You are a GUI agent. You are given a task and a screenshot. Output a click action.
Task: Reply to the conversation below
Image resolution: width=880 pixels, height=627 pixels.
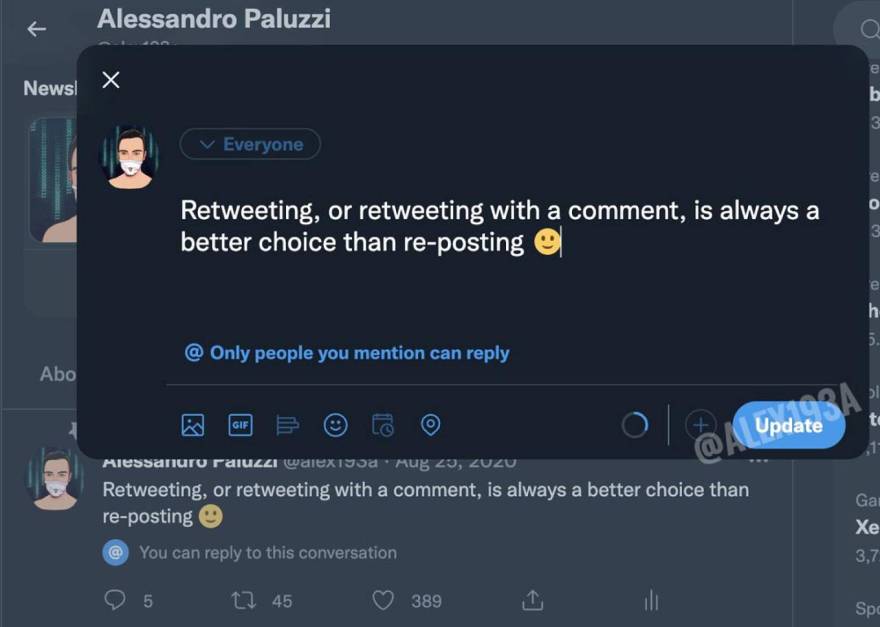point(113,600)
